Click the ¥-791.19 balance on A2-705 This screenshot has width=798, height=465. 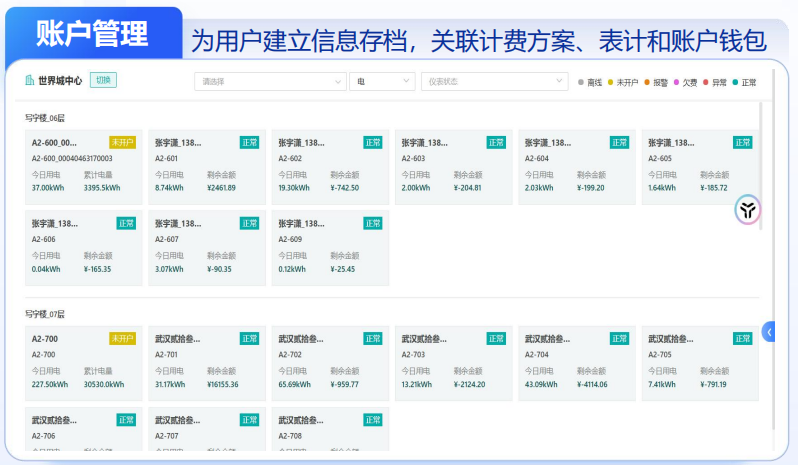tap(714, 384)
